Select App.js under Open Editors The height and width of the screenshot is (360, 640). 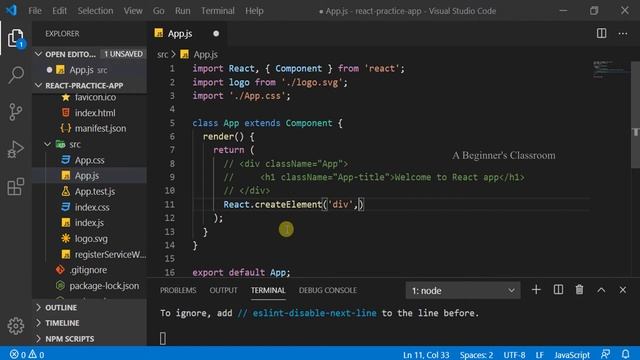click(x=88, y=70)
